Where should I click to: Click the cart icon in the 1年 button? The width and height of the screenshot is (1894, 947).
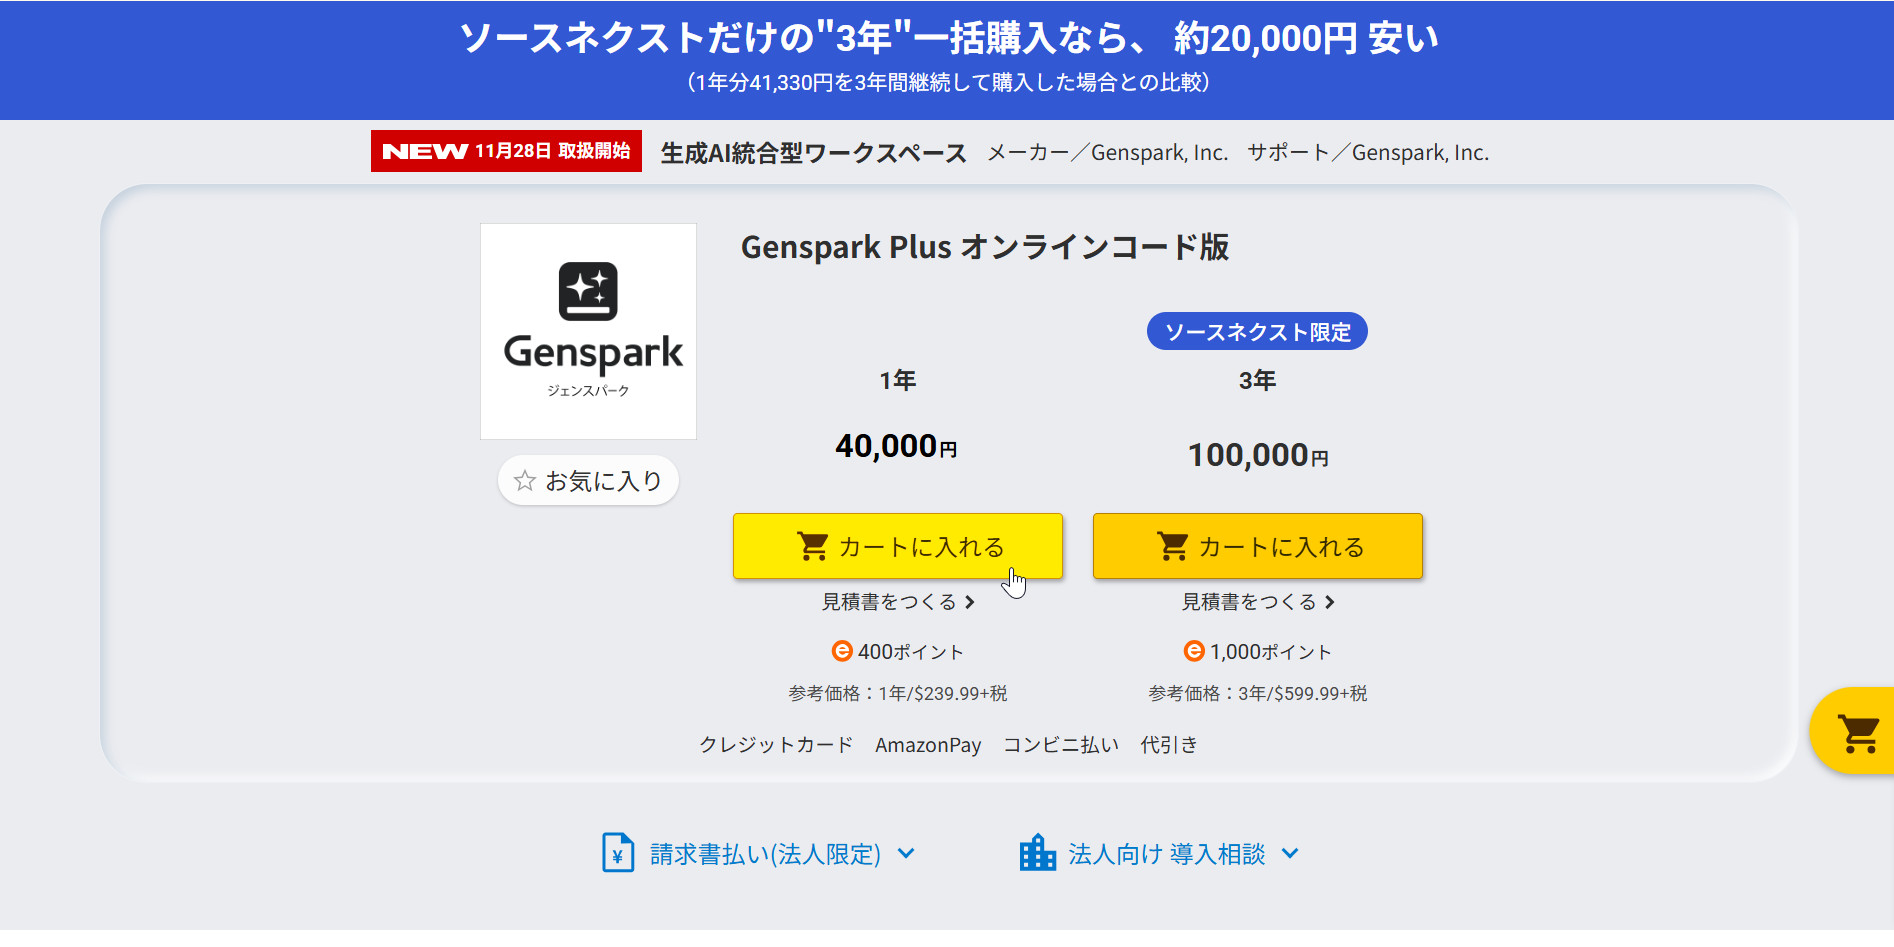coord(812,546)
